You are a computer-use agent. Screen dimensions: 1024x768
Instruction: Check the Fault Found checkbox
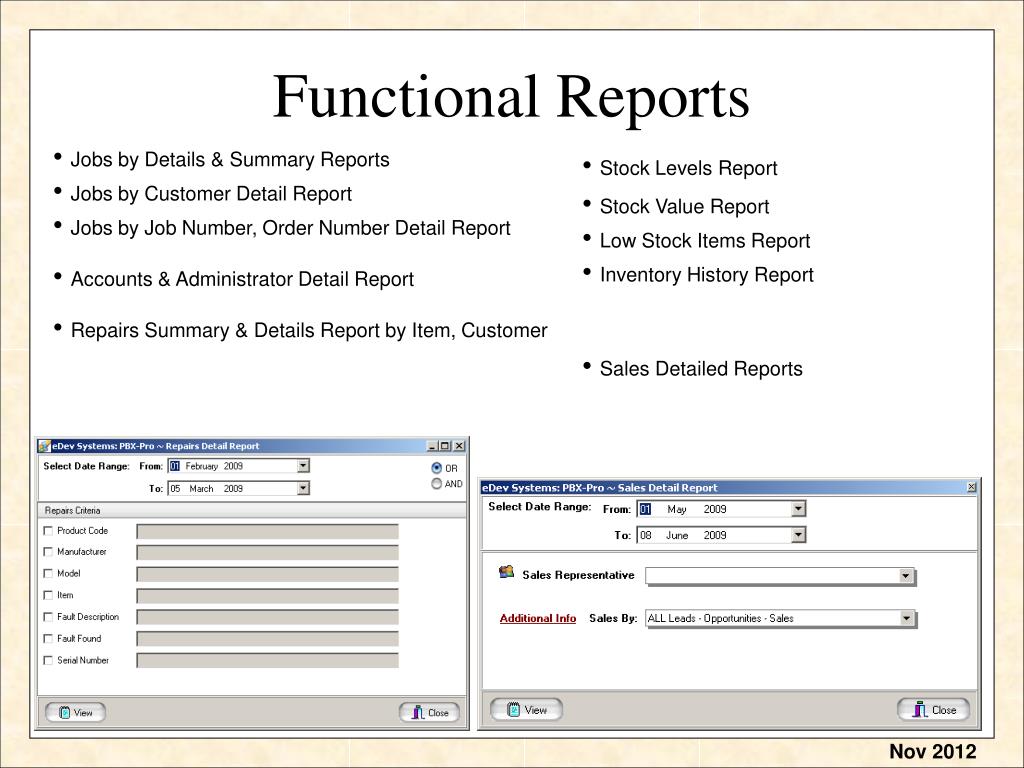coord(48,639)
